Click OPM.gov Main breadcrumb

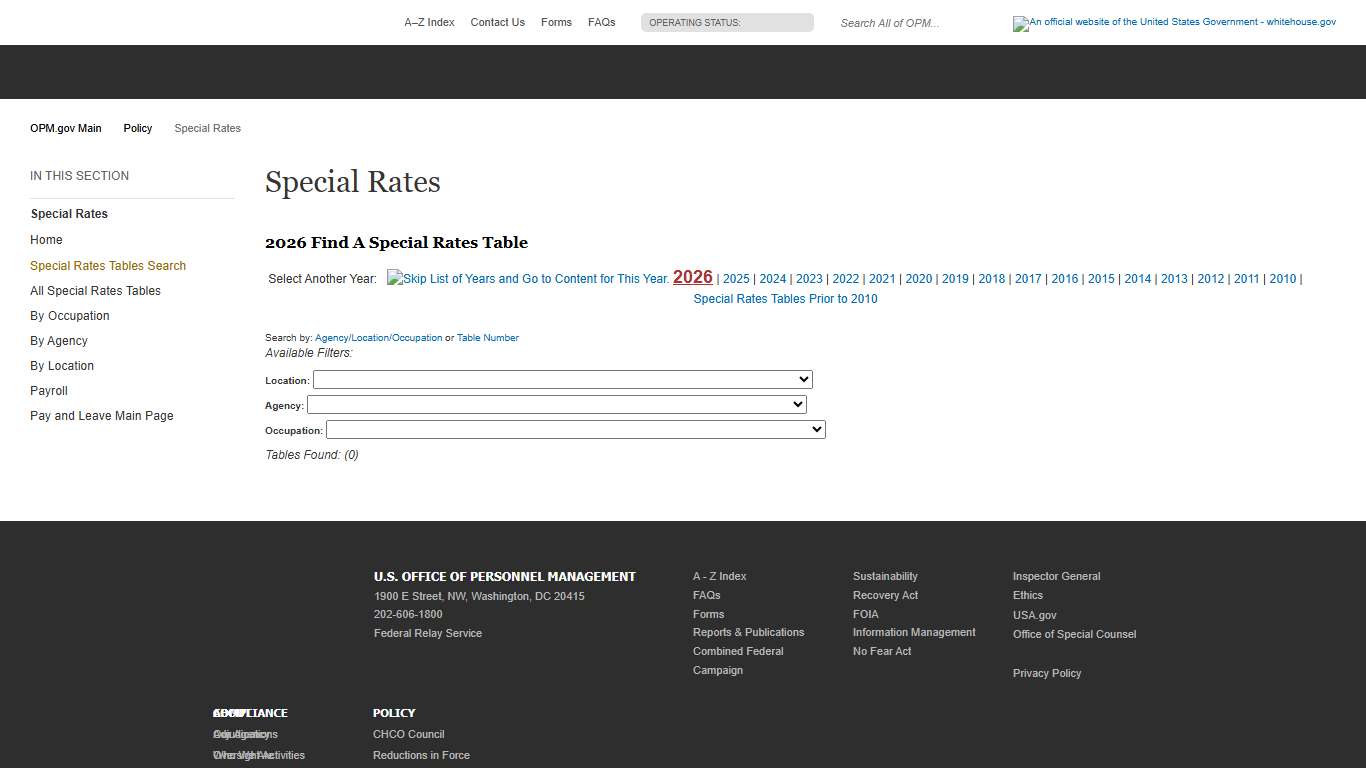pos(65,128)
